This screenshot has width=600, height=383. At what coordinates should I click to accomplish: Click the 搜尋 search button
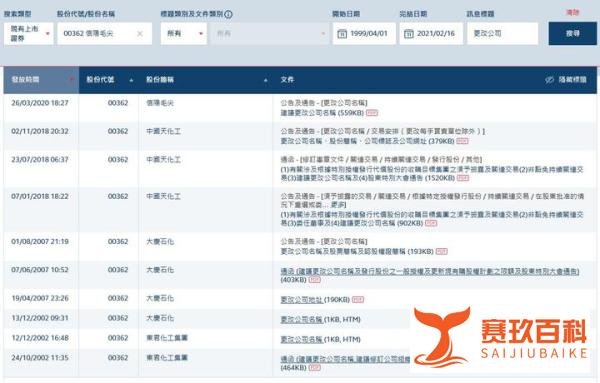pos(572,34)
